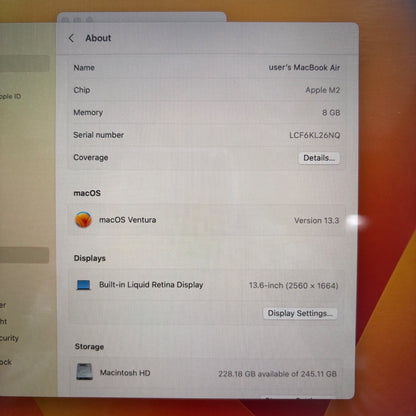
Task: Click the 13.6-inch (2560 × 1664) value
Action: coord(293,285)
